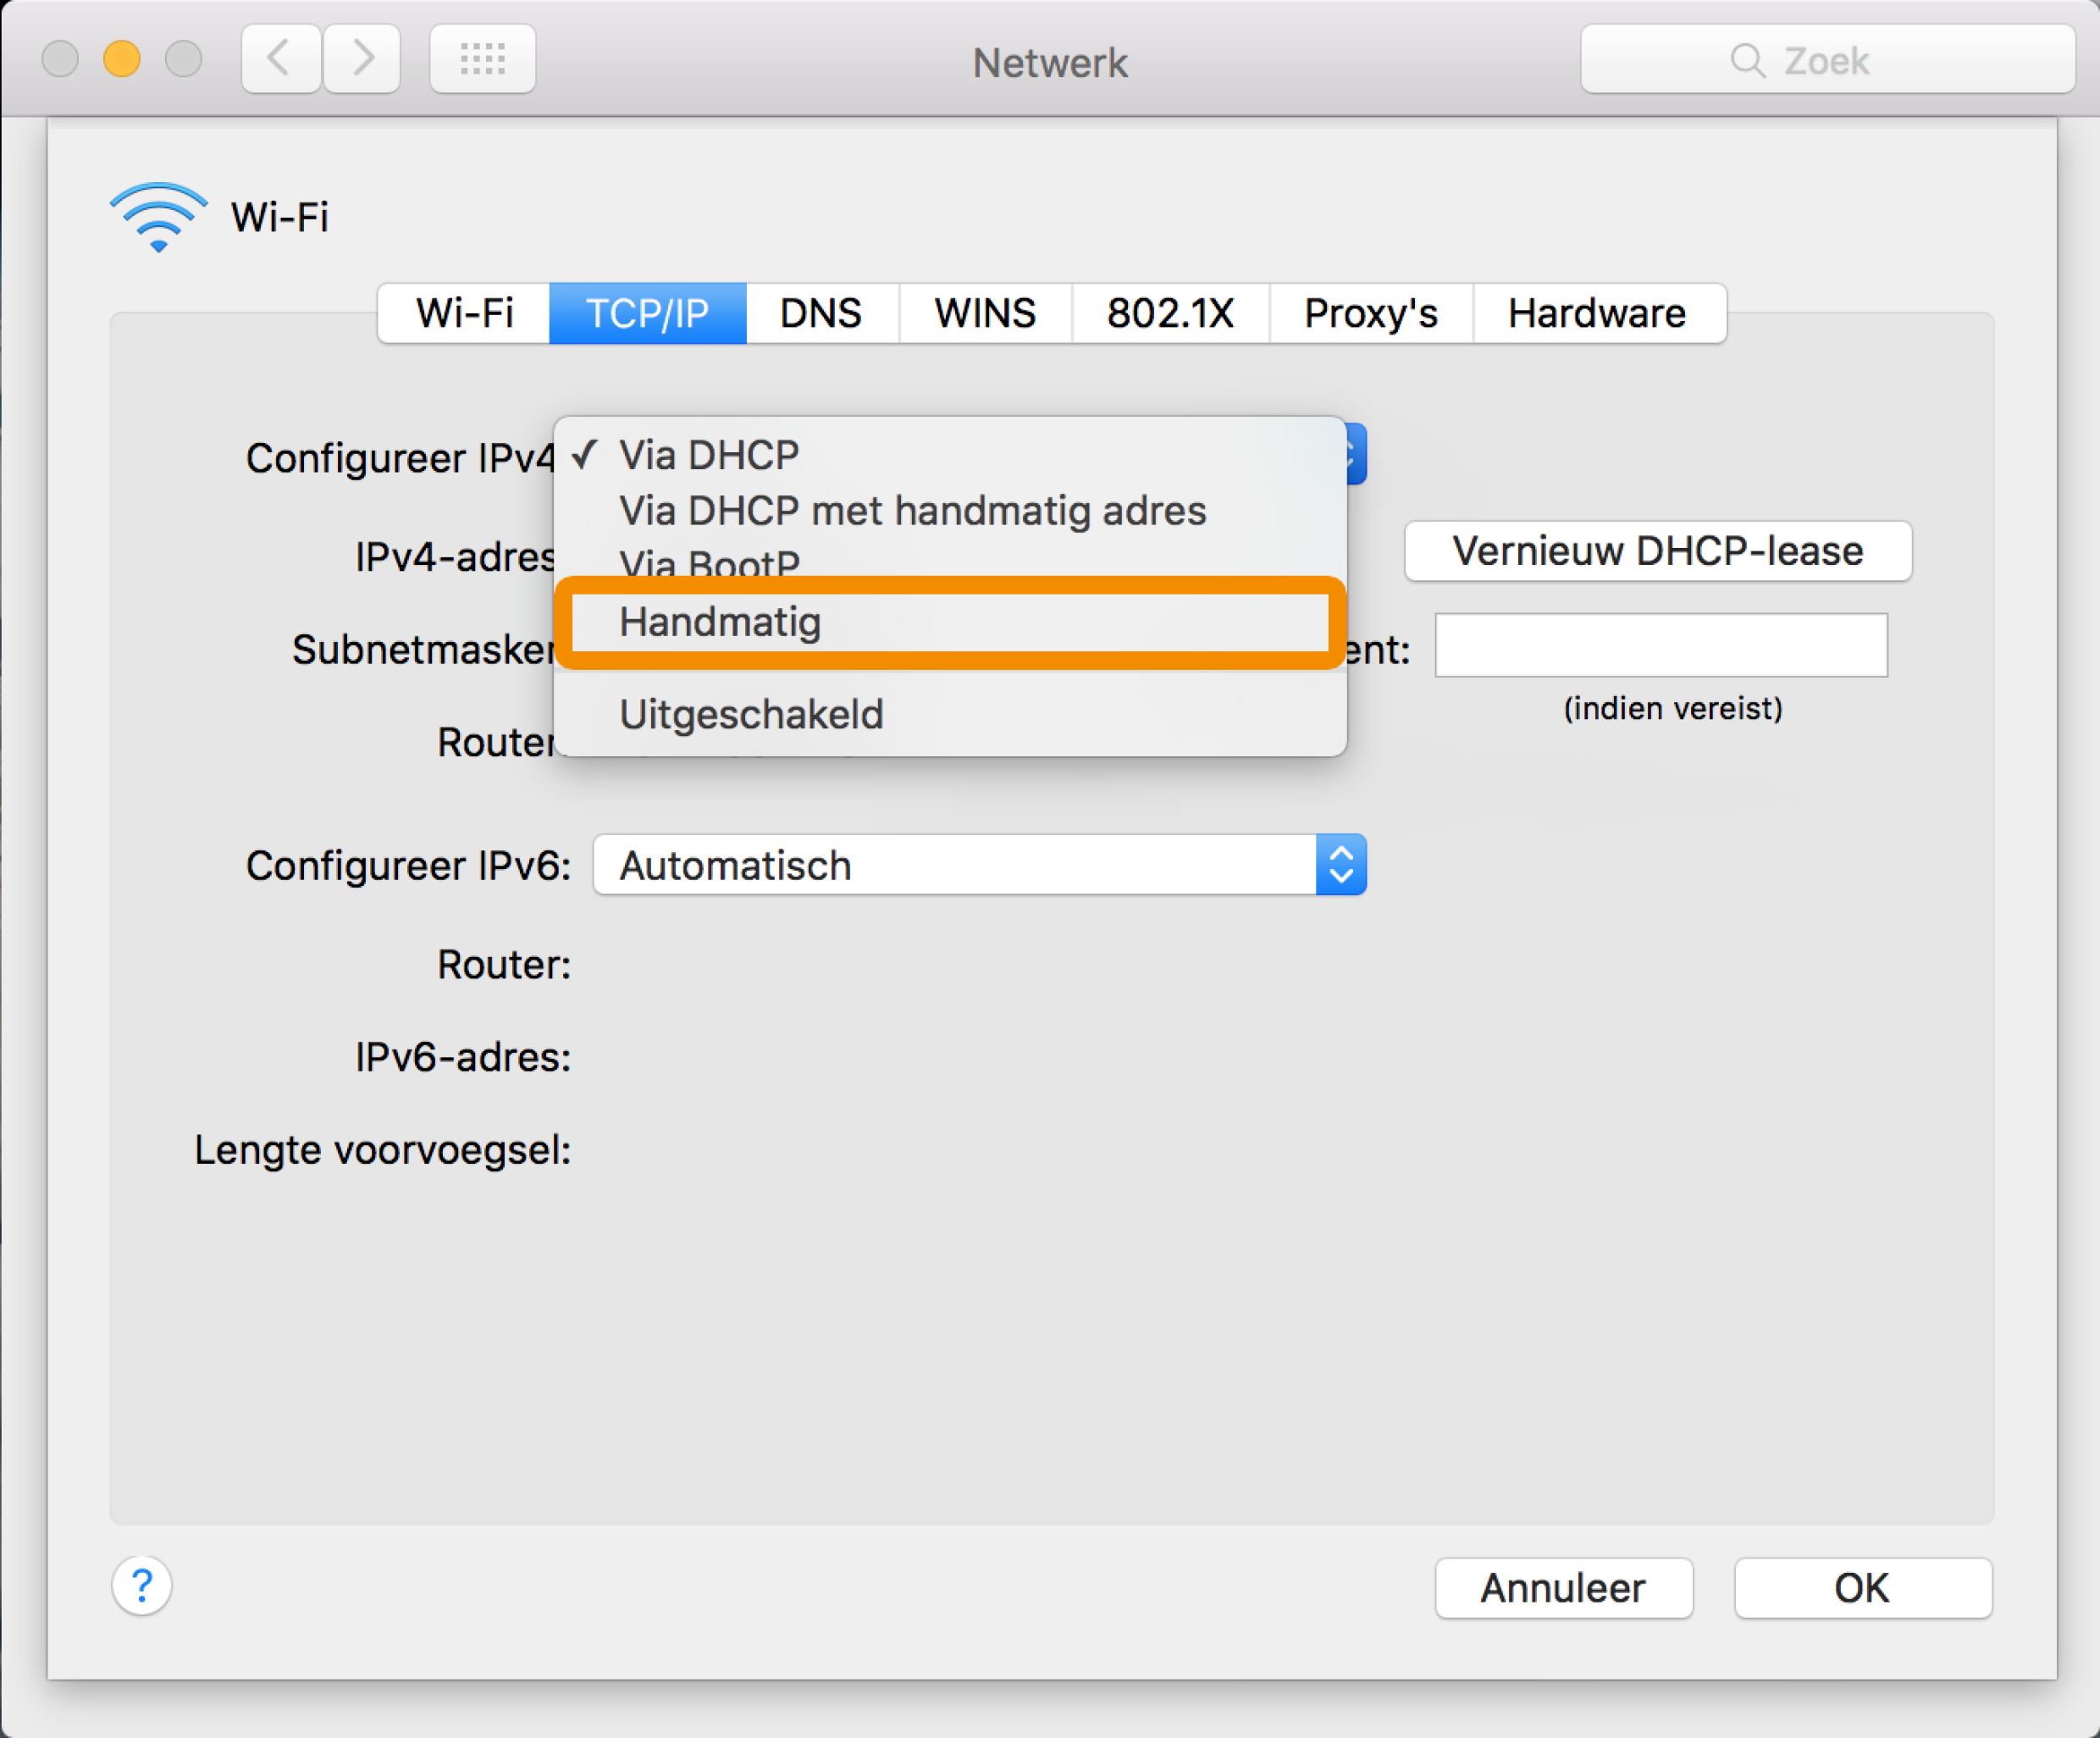Click the Annuleer button
2100x1738 pixels.
click(x=1563, y=1587)
